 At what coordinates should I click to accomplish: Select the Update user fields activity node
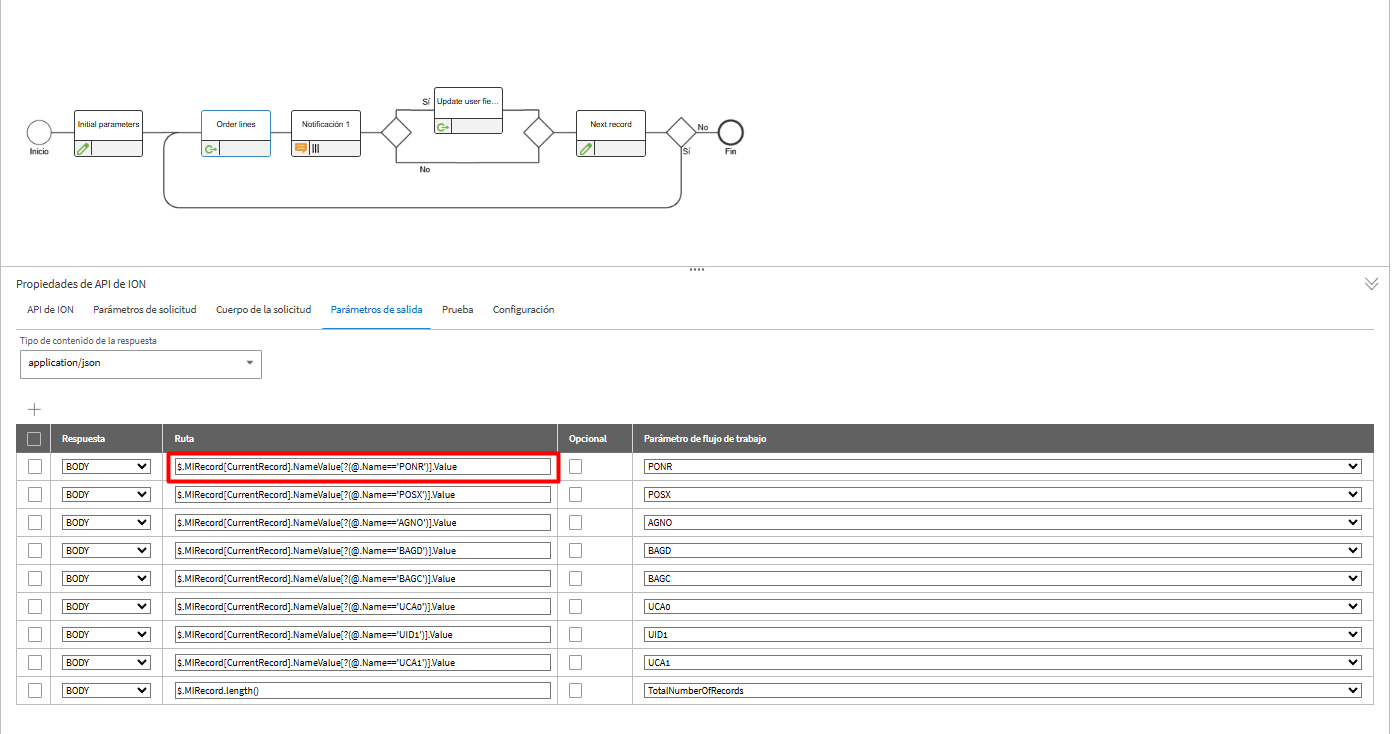pyautogui.click(x=468, y=110)
